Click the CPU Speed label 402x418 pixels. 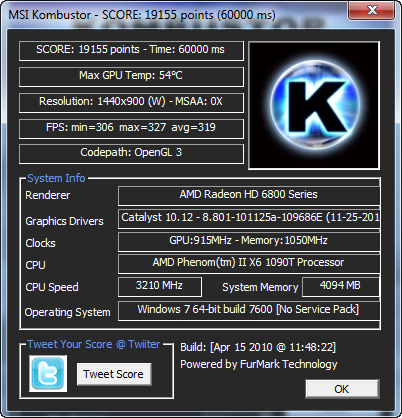(52, 287)
